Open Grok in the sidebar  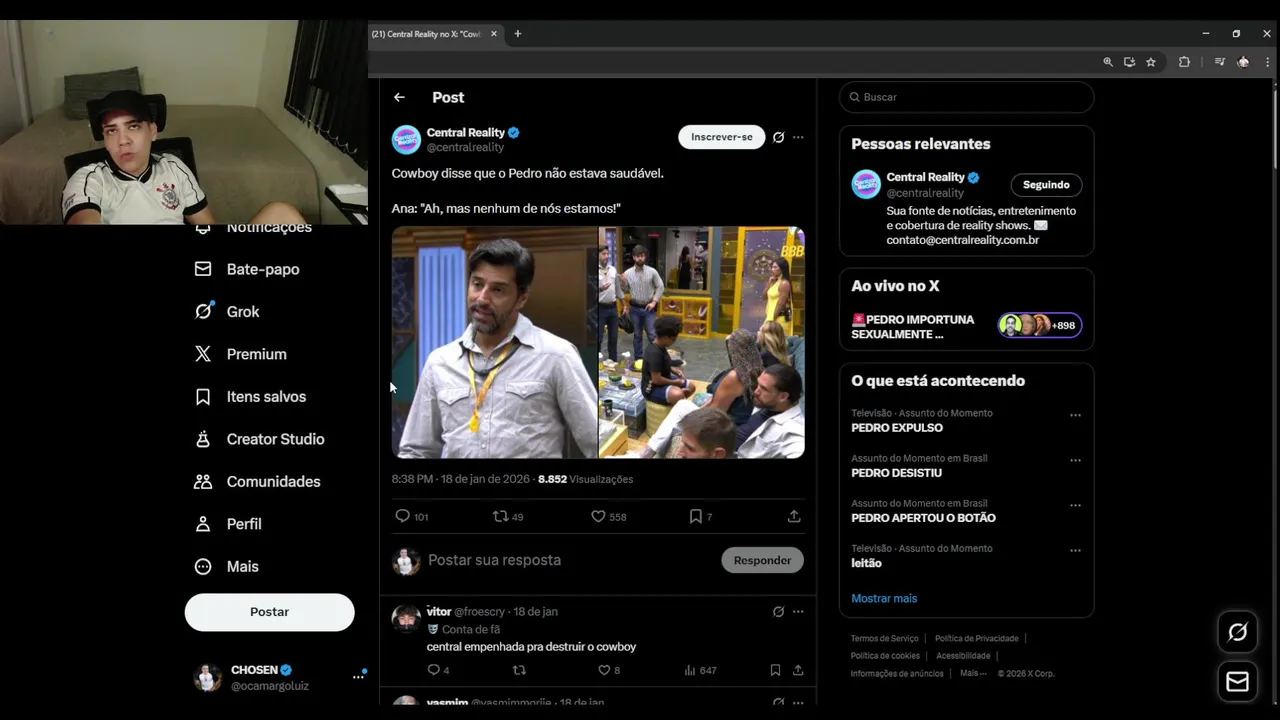[227, 312]
